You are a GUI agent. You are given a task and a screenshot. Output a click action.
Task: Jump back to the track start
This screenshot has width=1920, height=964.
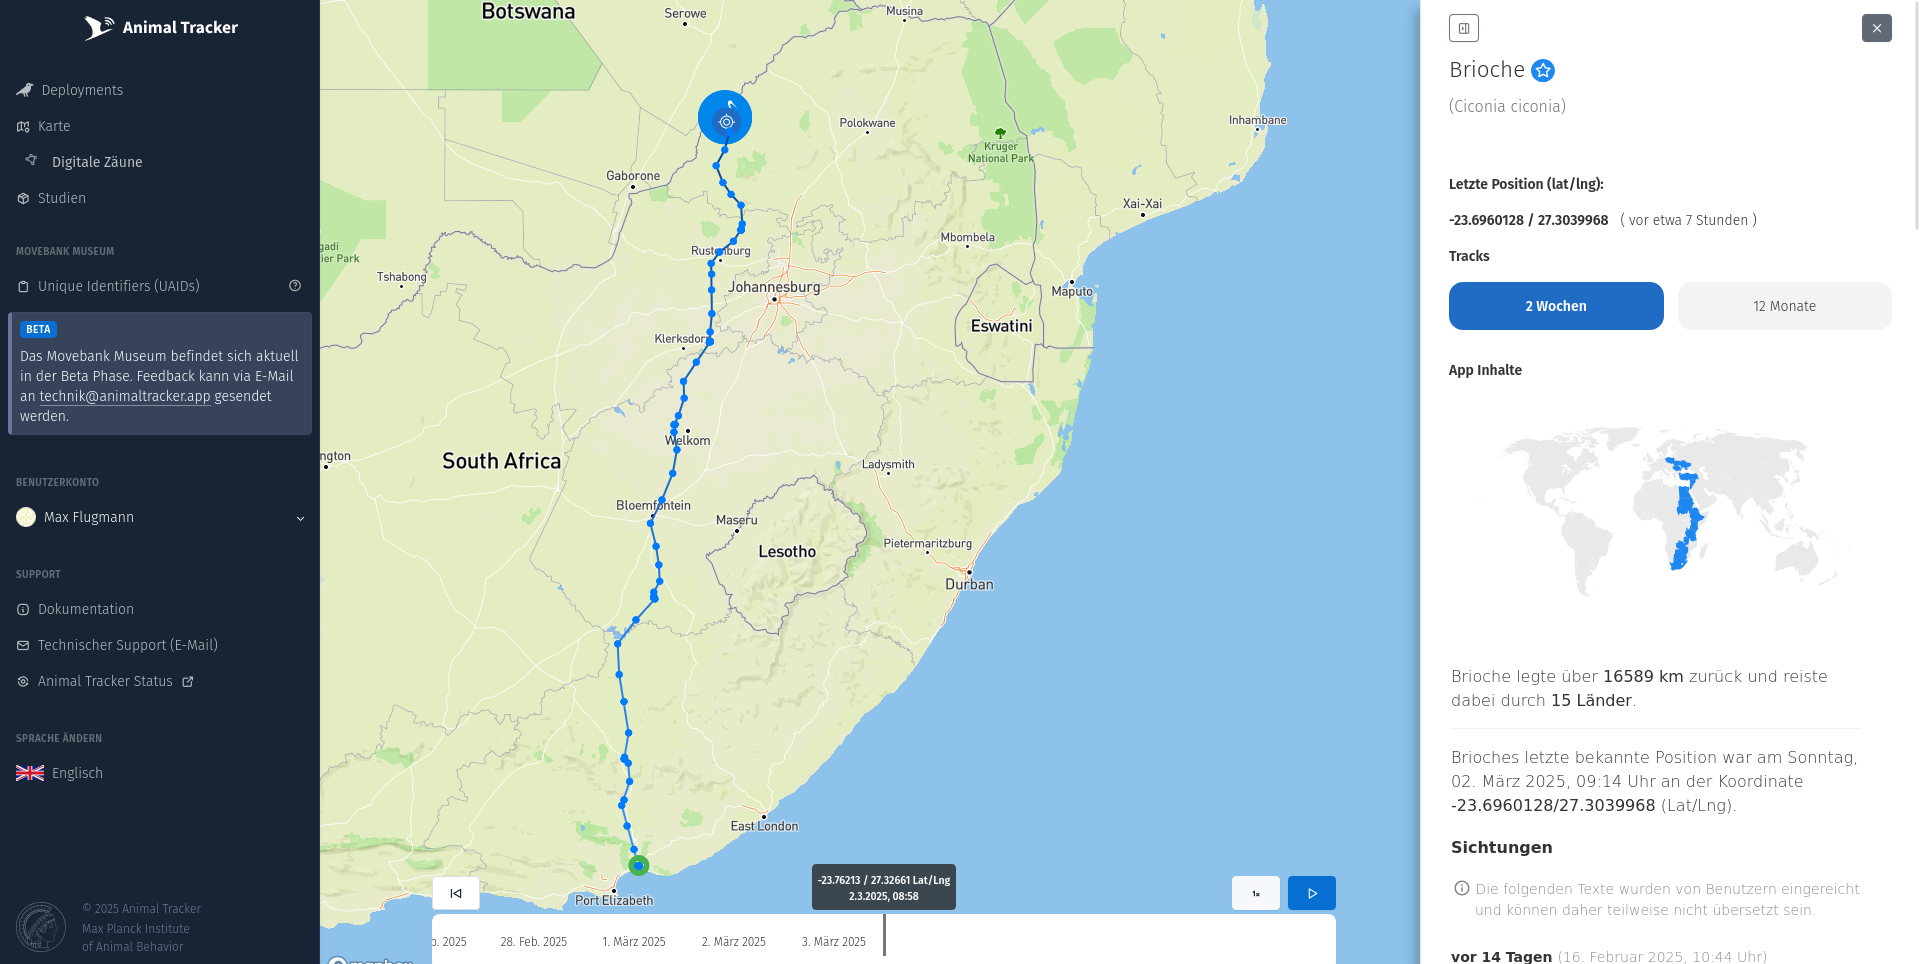coord(456,893)
